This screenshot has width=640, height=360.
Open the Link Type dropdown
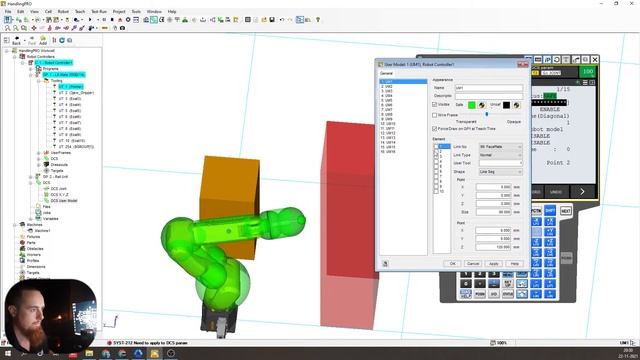tap(500, 155)
